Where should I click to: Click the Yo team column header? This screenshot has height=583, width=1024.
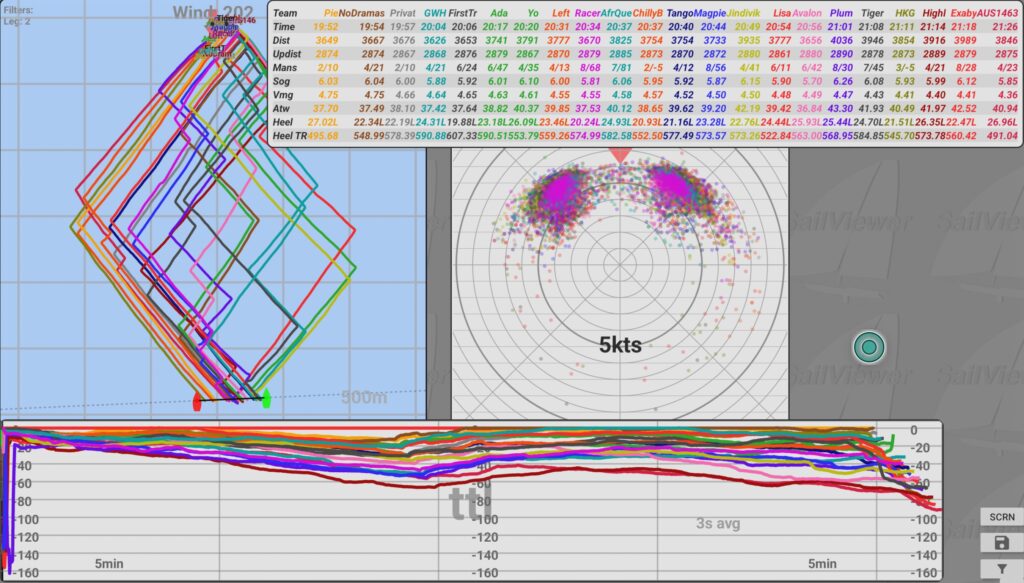[533, 13]
